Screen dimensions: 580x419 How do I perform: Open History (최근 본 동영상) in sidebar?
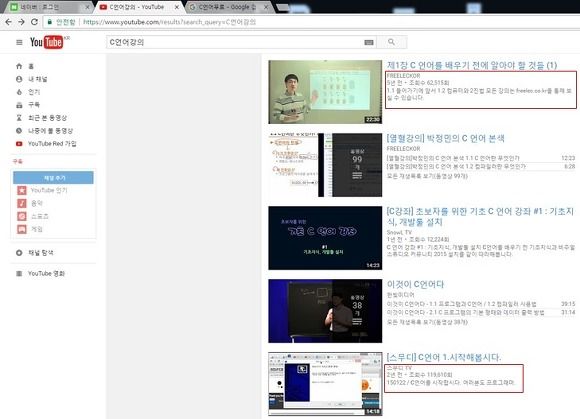pyautogui.click(x=41, y=118)
